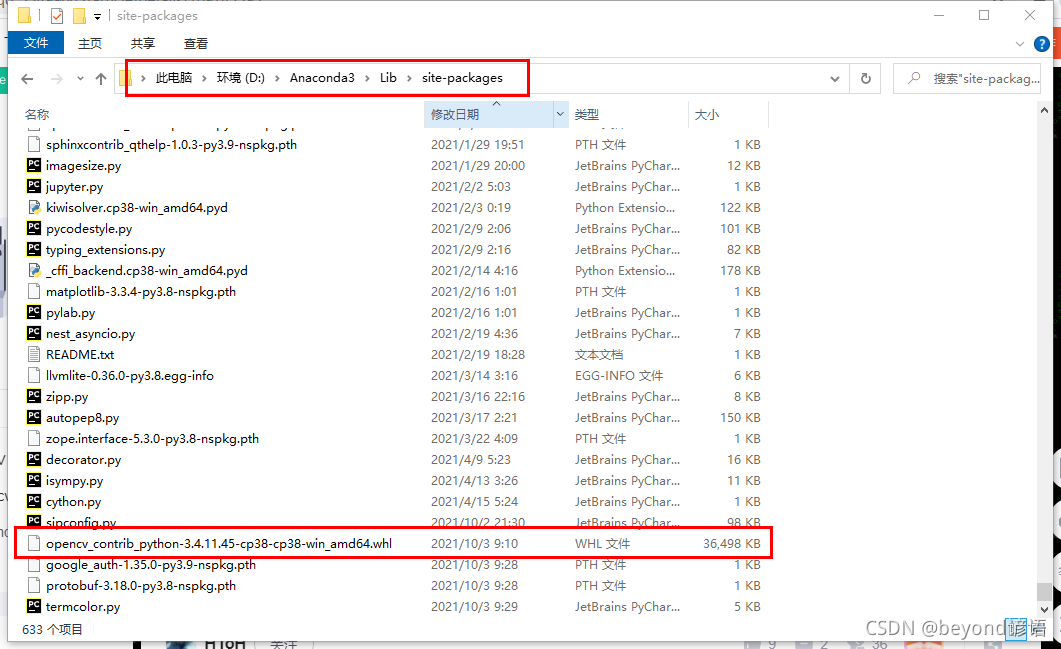
Task: Click the search site-packages input field
Action: point(968,79)
